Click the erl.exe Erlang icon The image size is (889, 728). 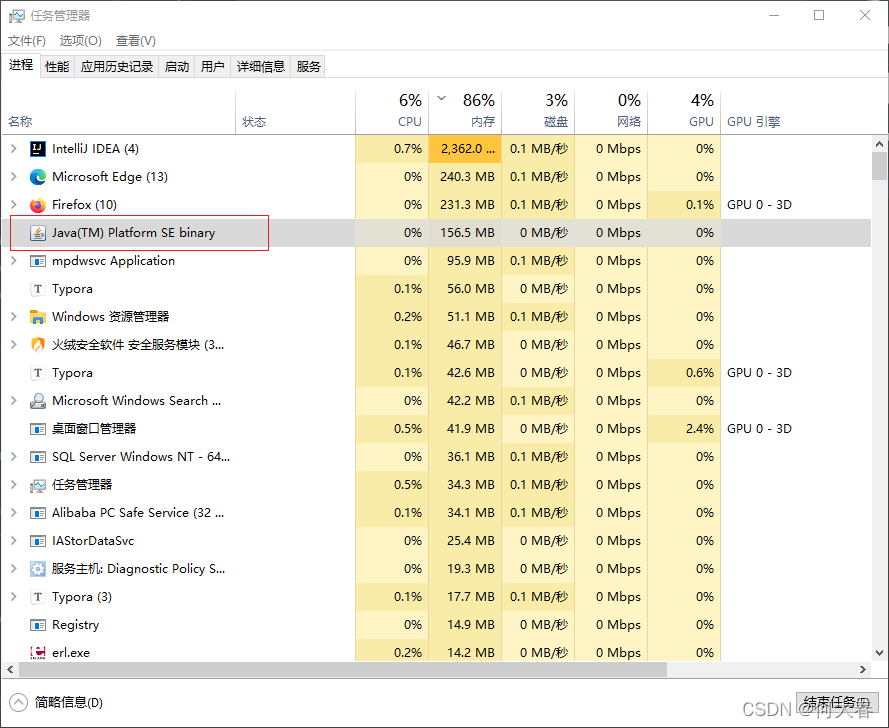(37, 653)
